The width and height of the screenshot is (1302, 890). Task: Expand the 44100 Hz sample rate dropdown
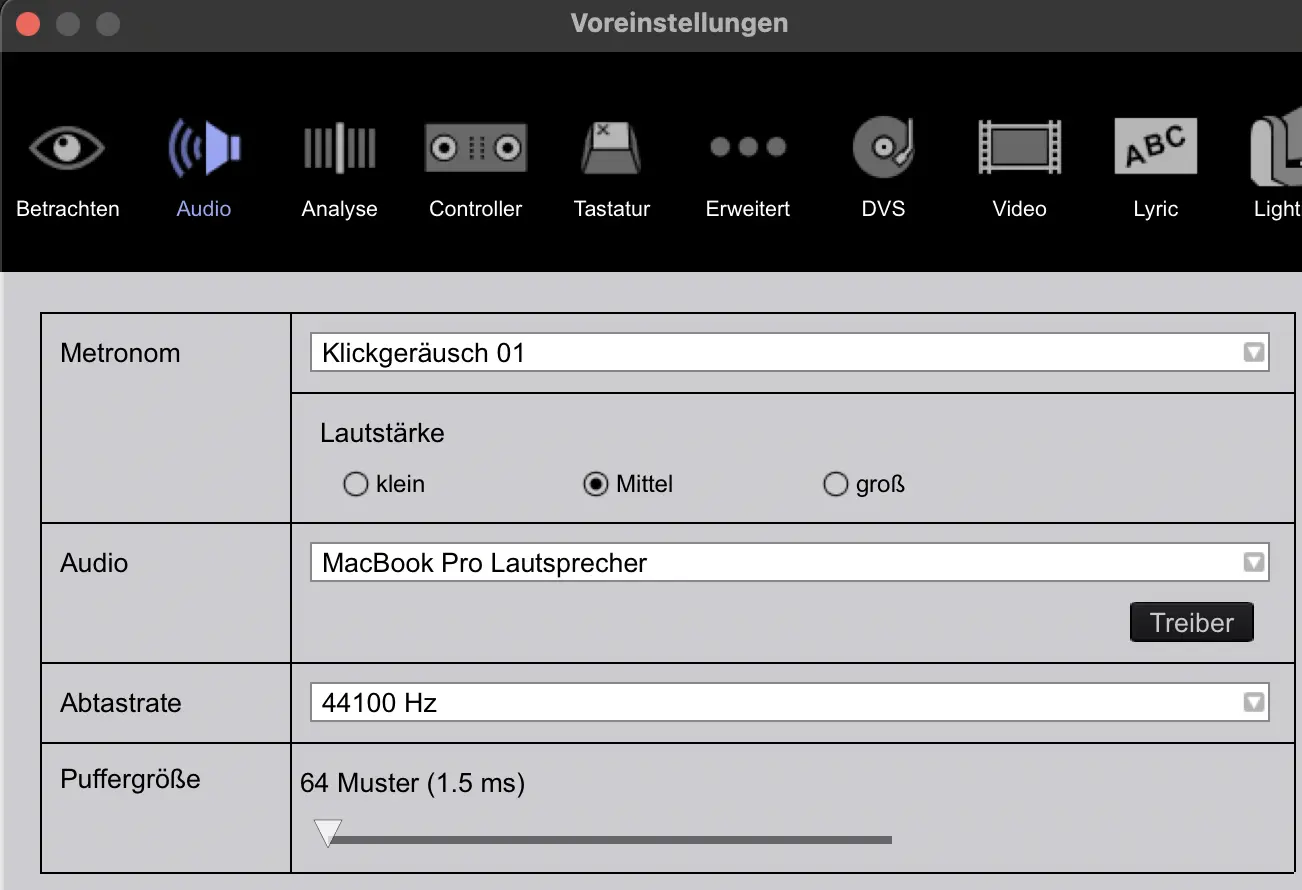click(1253, 702)
